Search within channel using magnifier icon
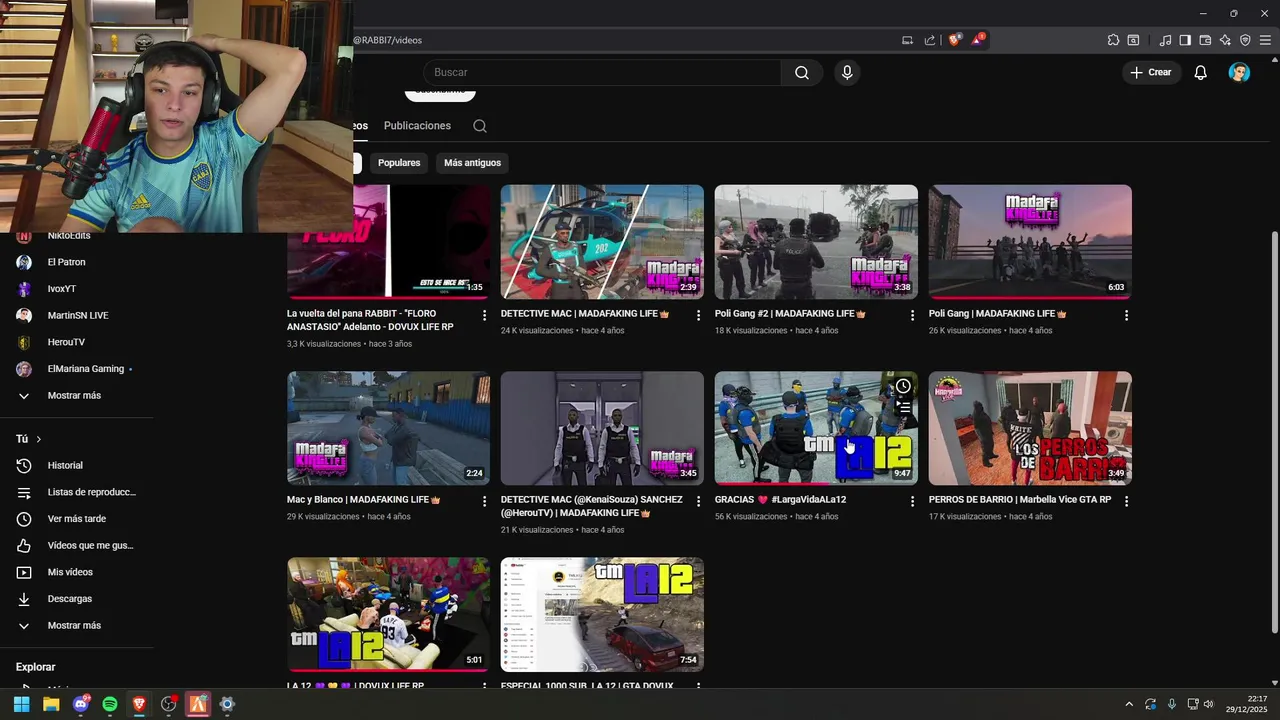Image resolution: width=1280 pixels, height=720 pixels. 480,126
